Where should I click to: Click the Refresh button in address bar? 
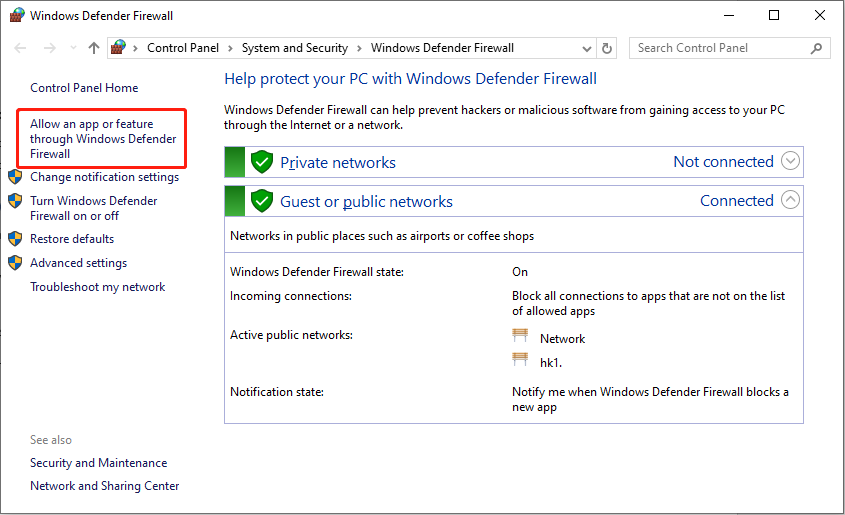607,48
